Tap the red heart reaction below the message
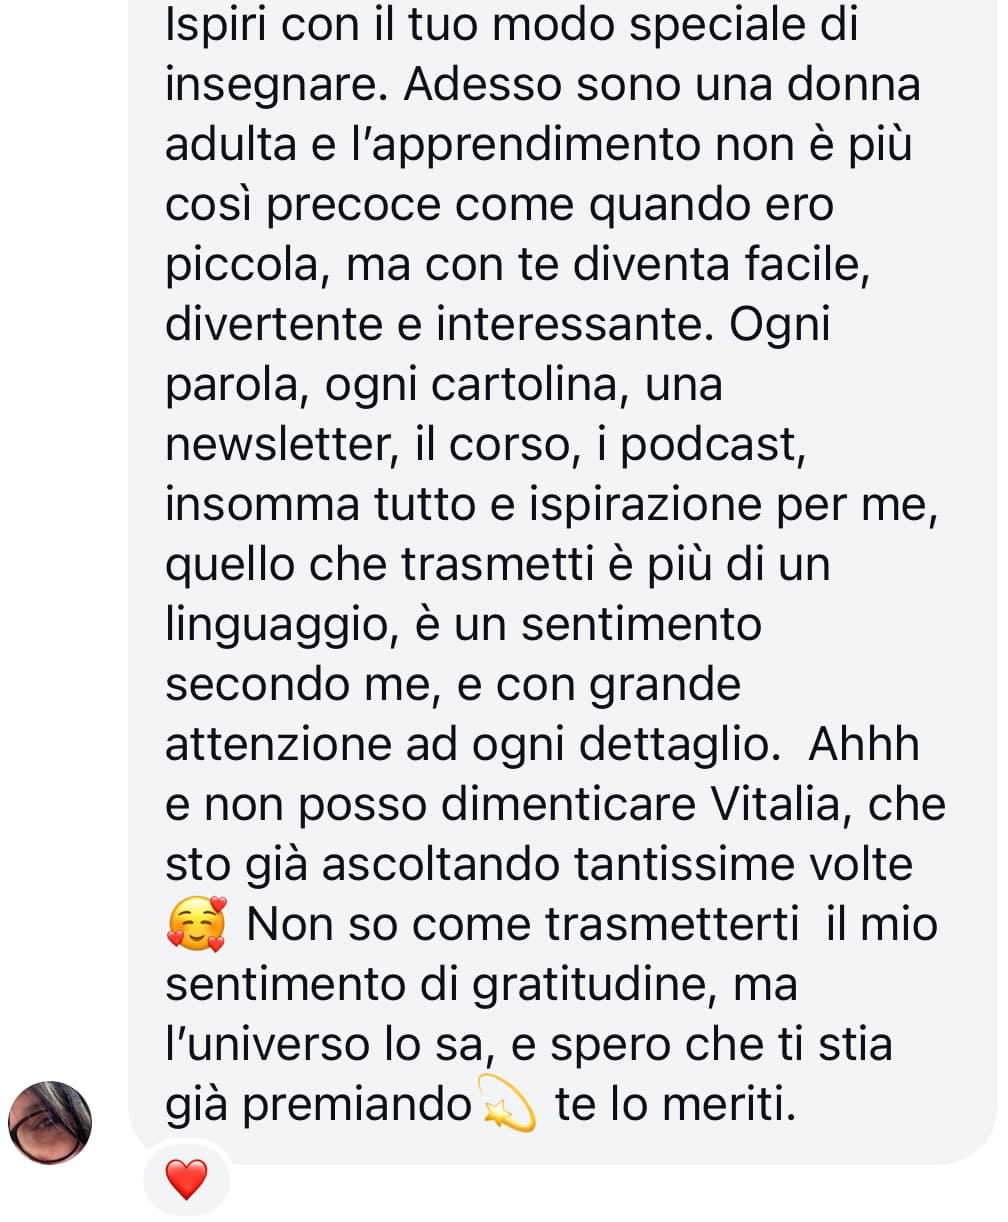 tap(186, 1181)
